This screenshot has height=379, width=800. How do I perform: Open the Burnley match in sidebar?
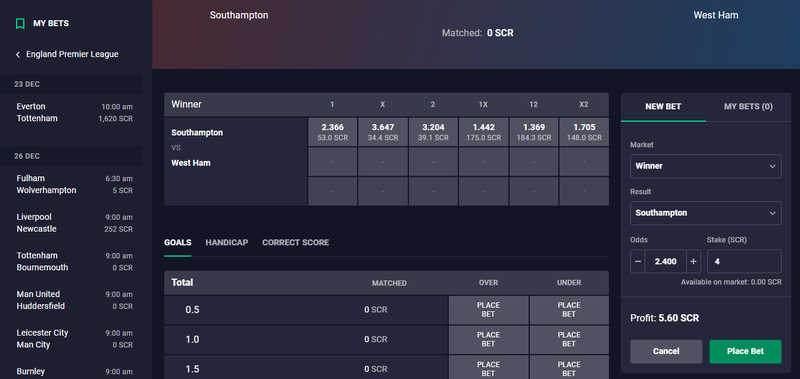[74, 371]
